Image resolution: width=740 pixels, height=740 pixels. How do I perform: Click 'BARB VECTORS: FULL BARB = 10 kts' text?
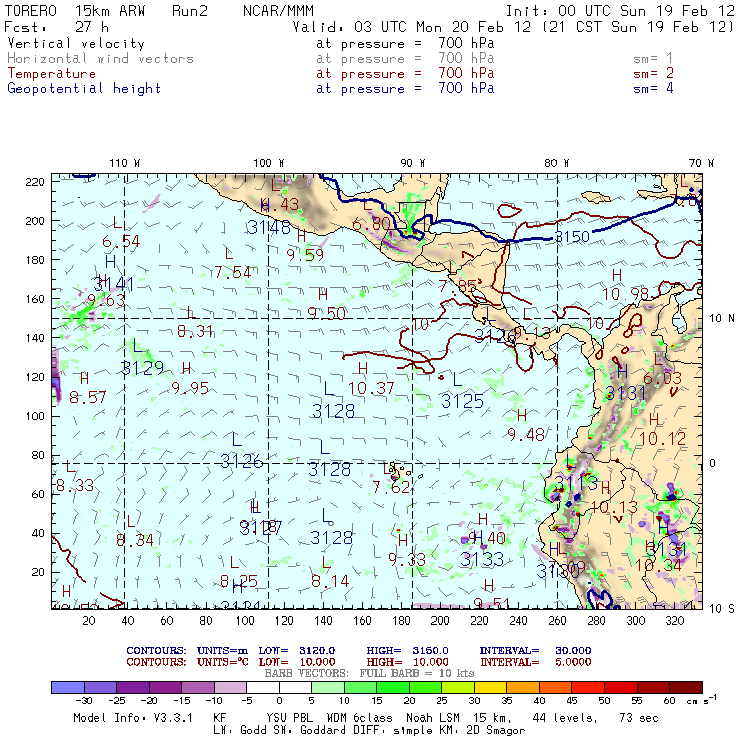click(369, 673)
